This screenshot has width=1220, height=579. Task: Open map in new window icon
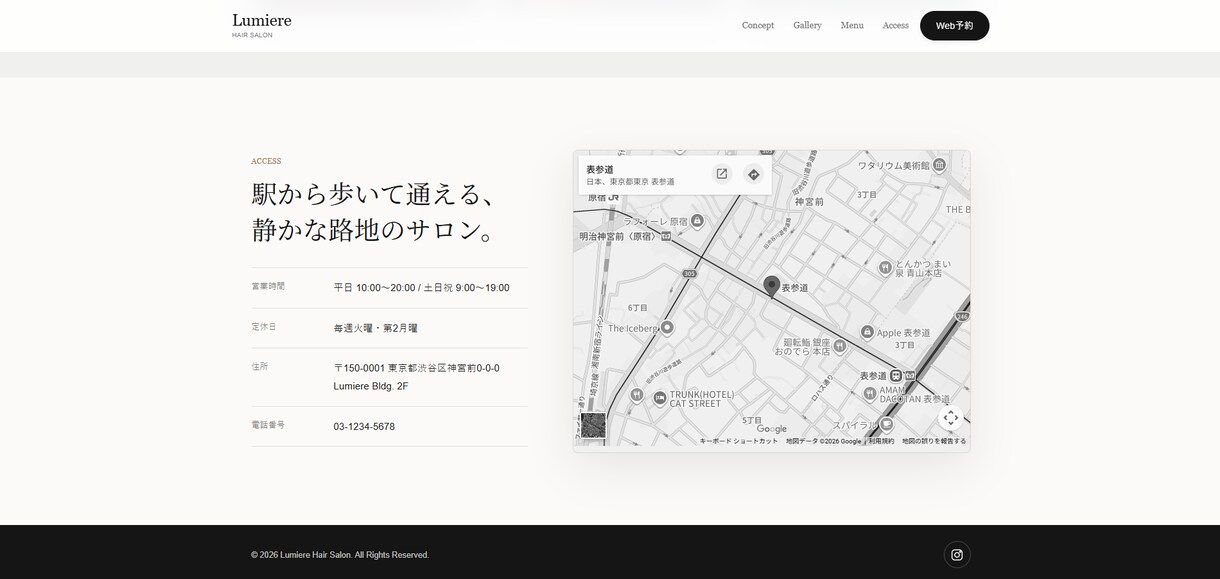[721, 174]
